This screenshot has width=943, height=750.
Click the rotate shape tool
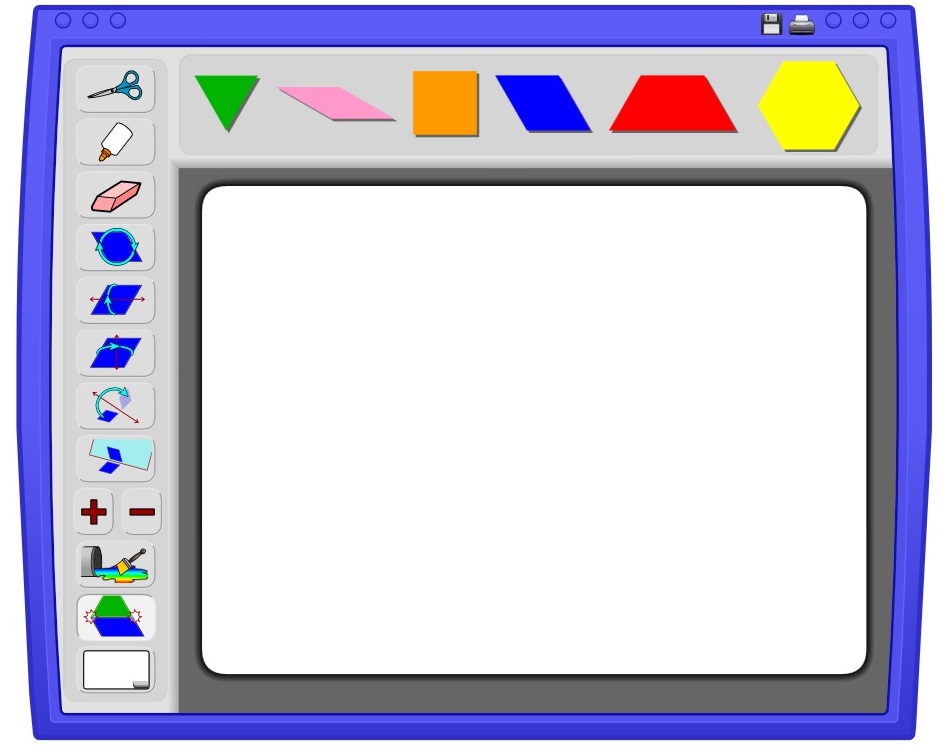click(x=115, y=247)
